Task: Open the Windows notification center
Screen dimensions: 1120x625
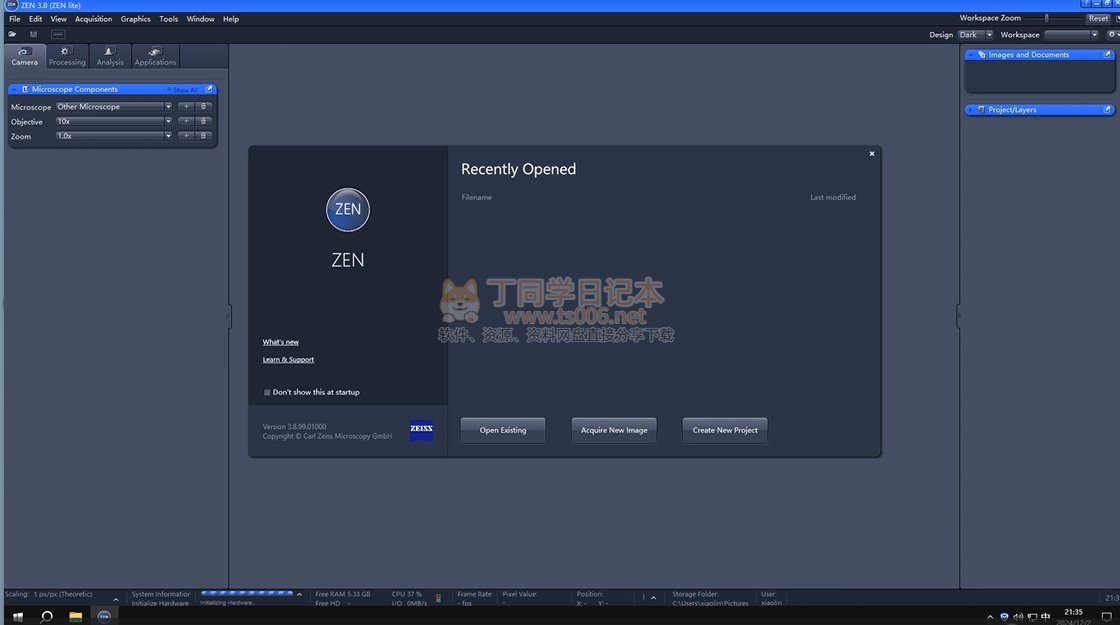Action: tap(1106, 617)
